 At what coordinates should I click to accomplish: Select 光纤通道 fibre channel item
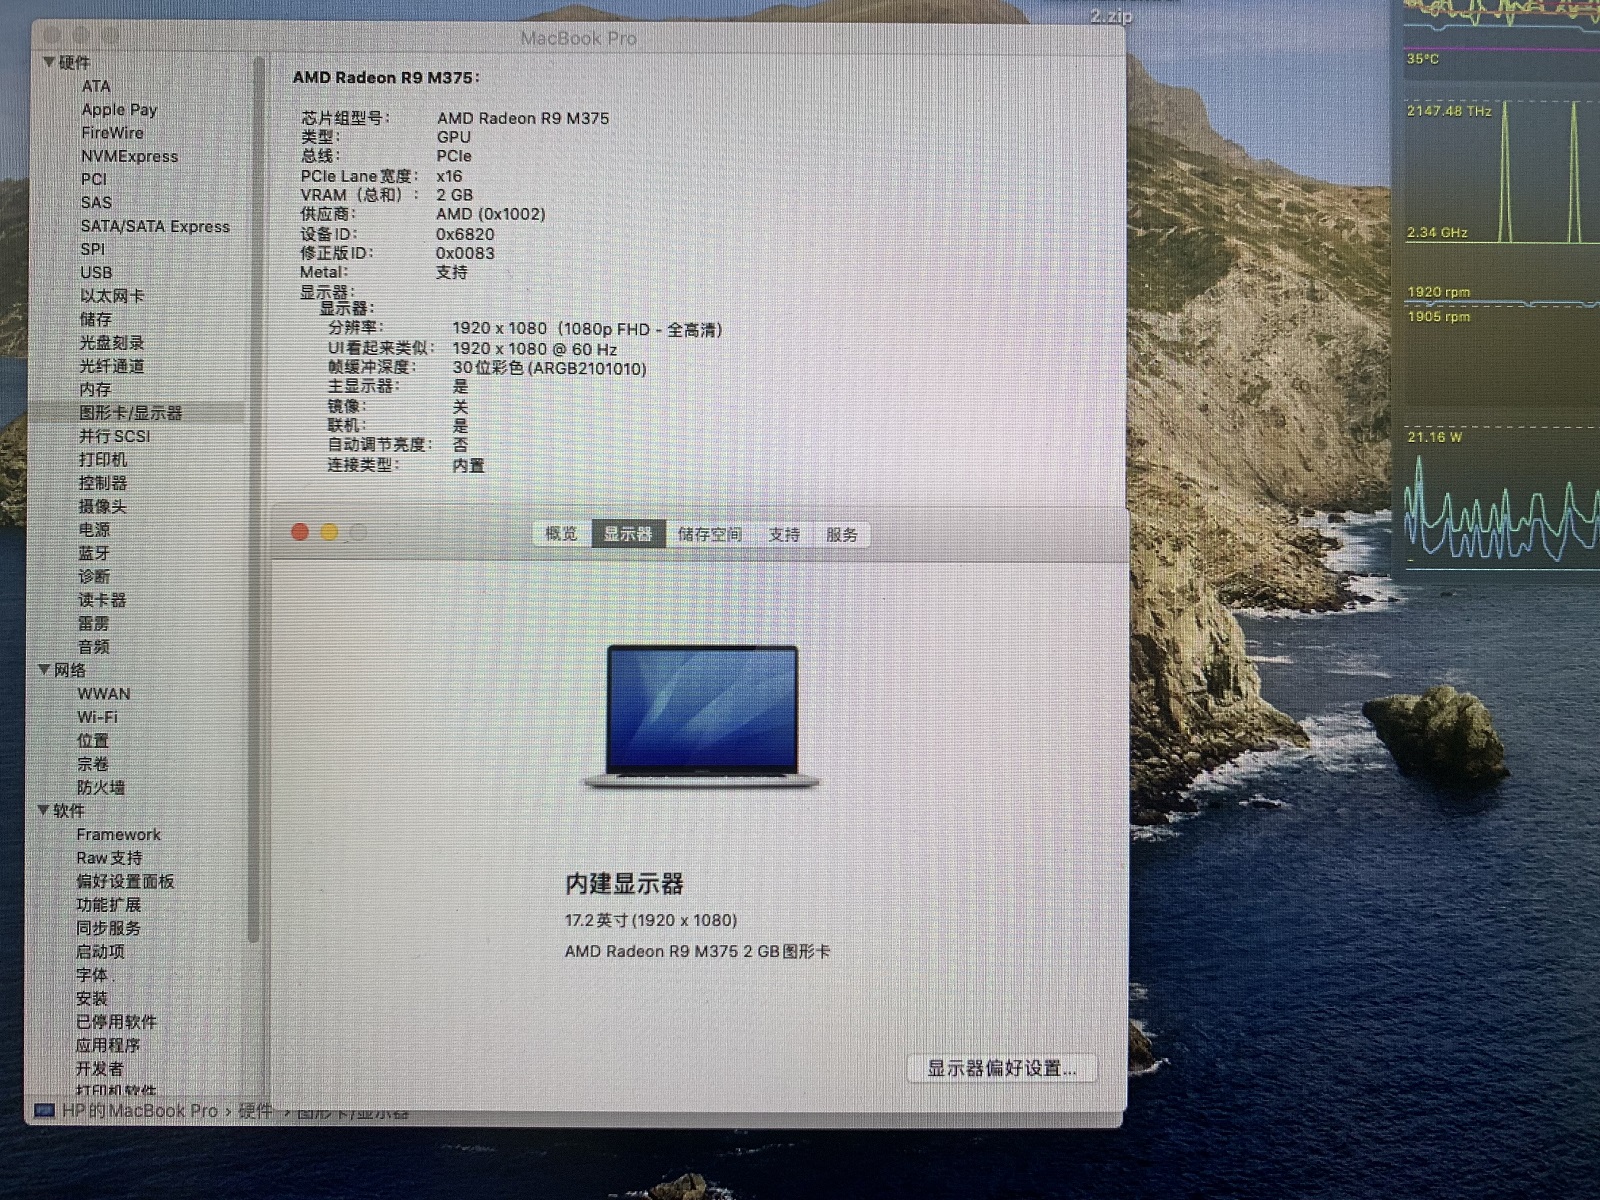click(x=112, y=366)
